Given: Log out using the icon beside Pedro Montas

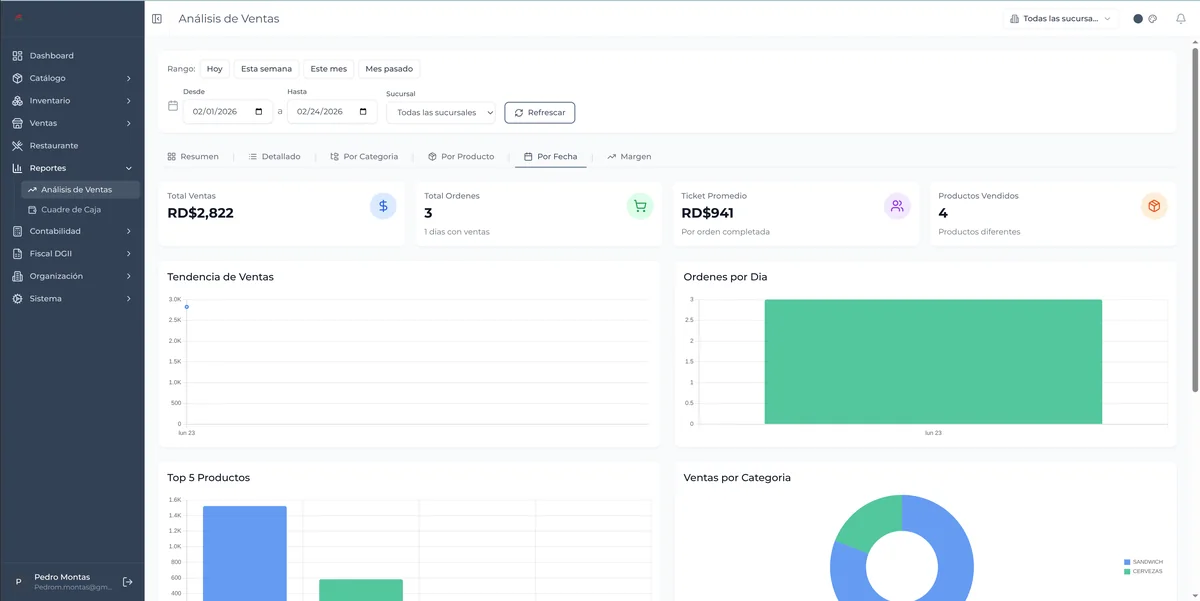Looking at the screenshot, I should coord(128,582).
